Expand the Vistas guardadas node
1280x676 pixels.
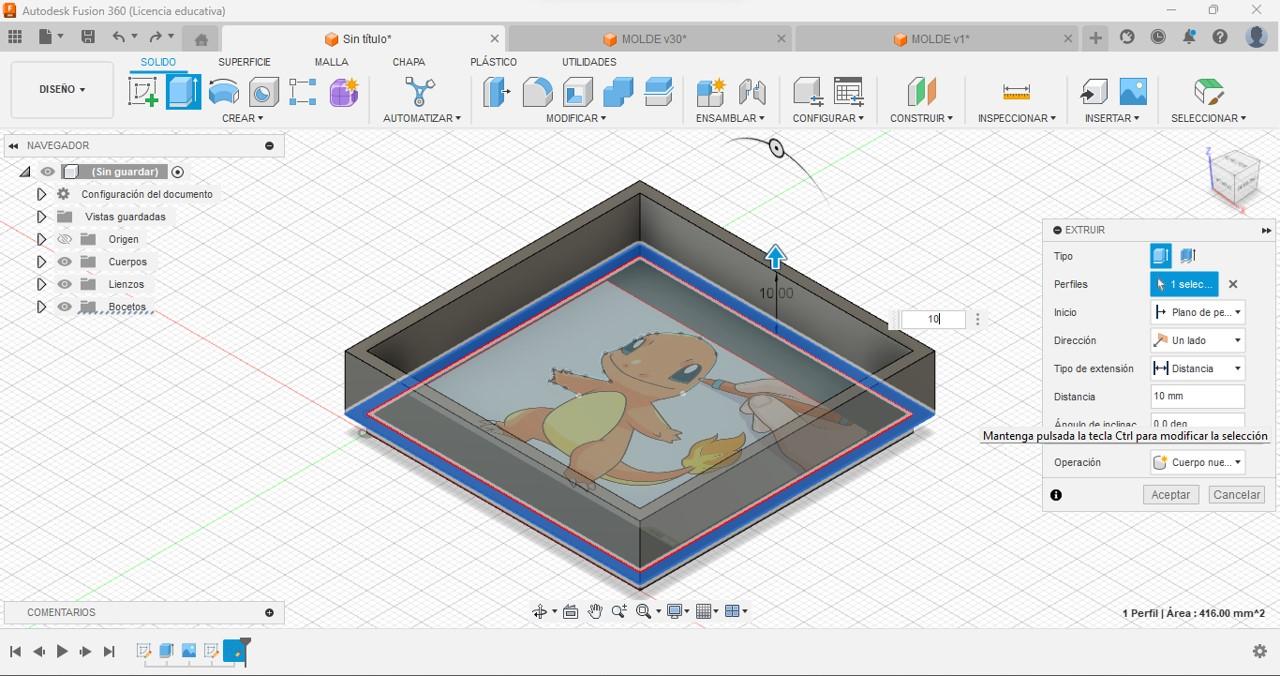point(41,217)
